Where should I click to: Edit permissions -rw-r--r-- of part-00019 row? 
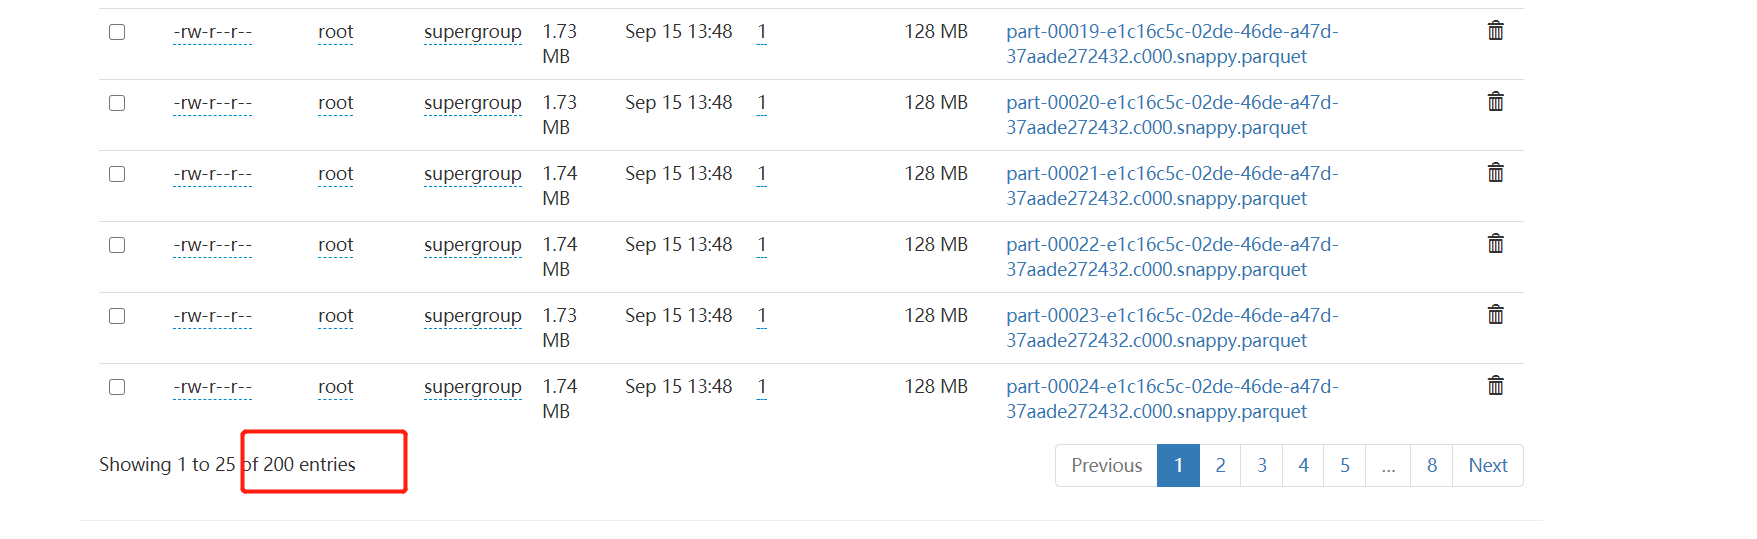[x=212, y=32]
